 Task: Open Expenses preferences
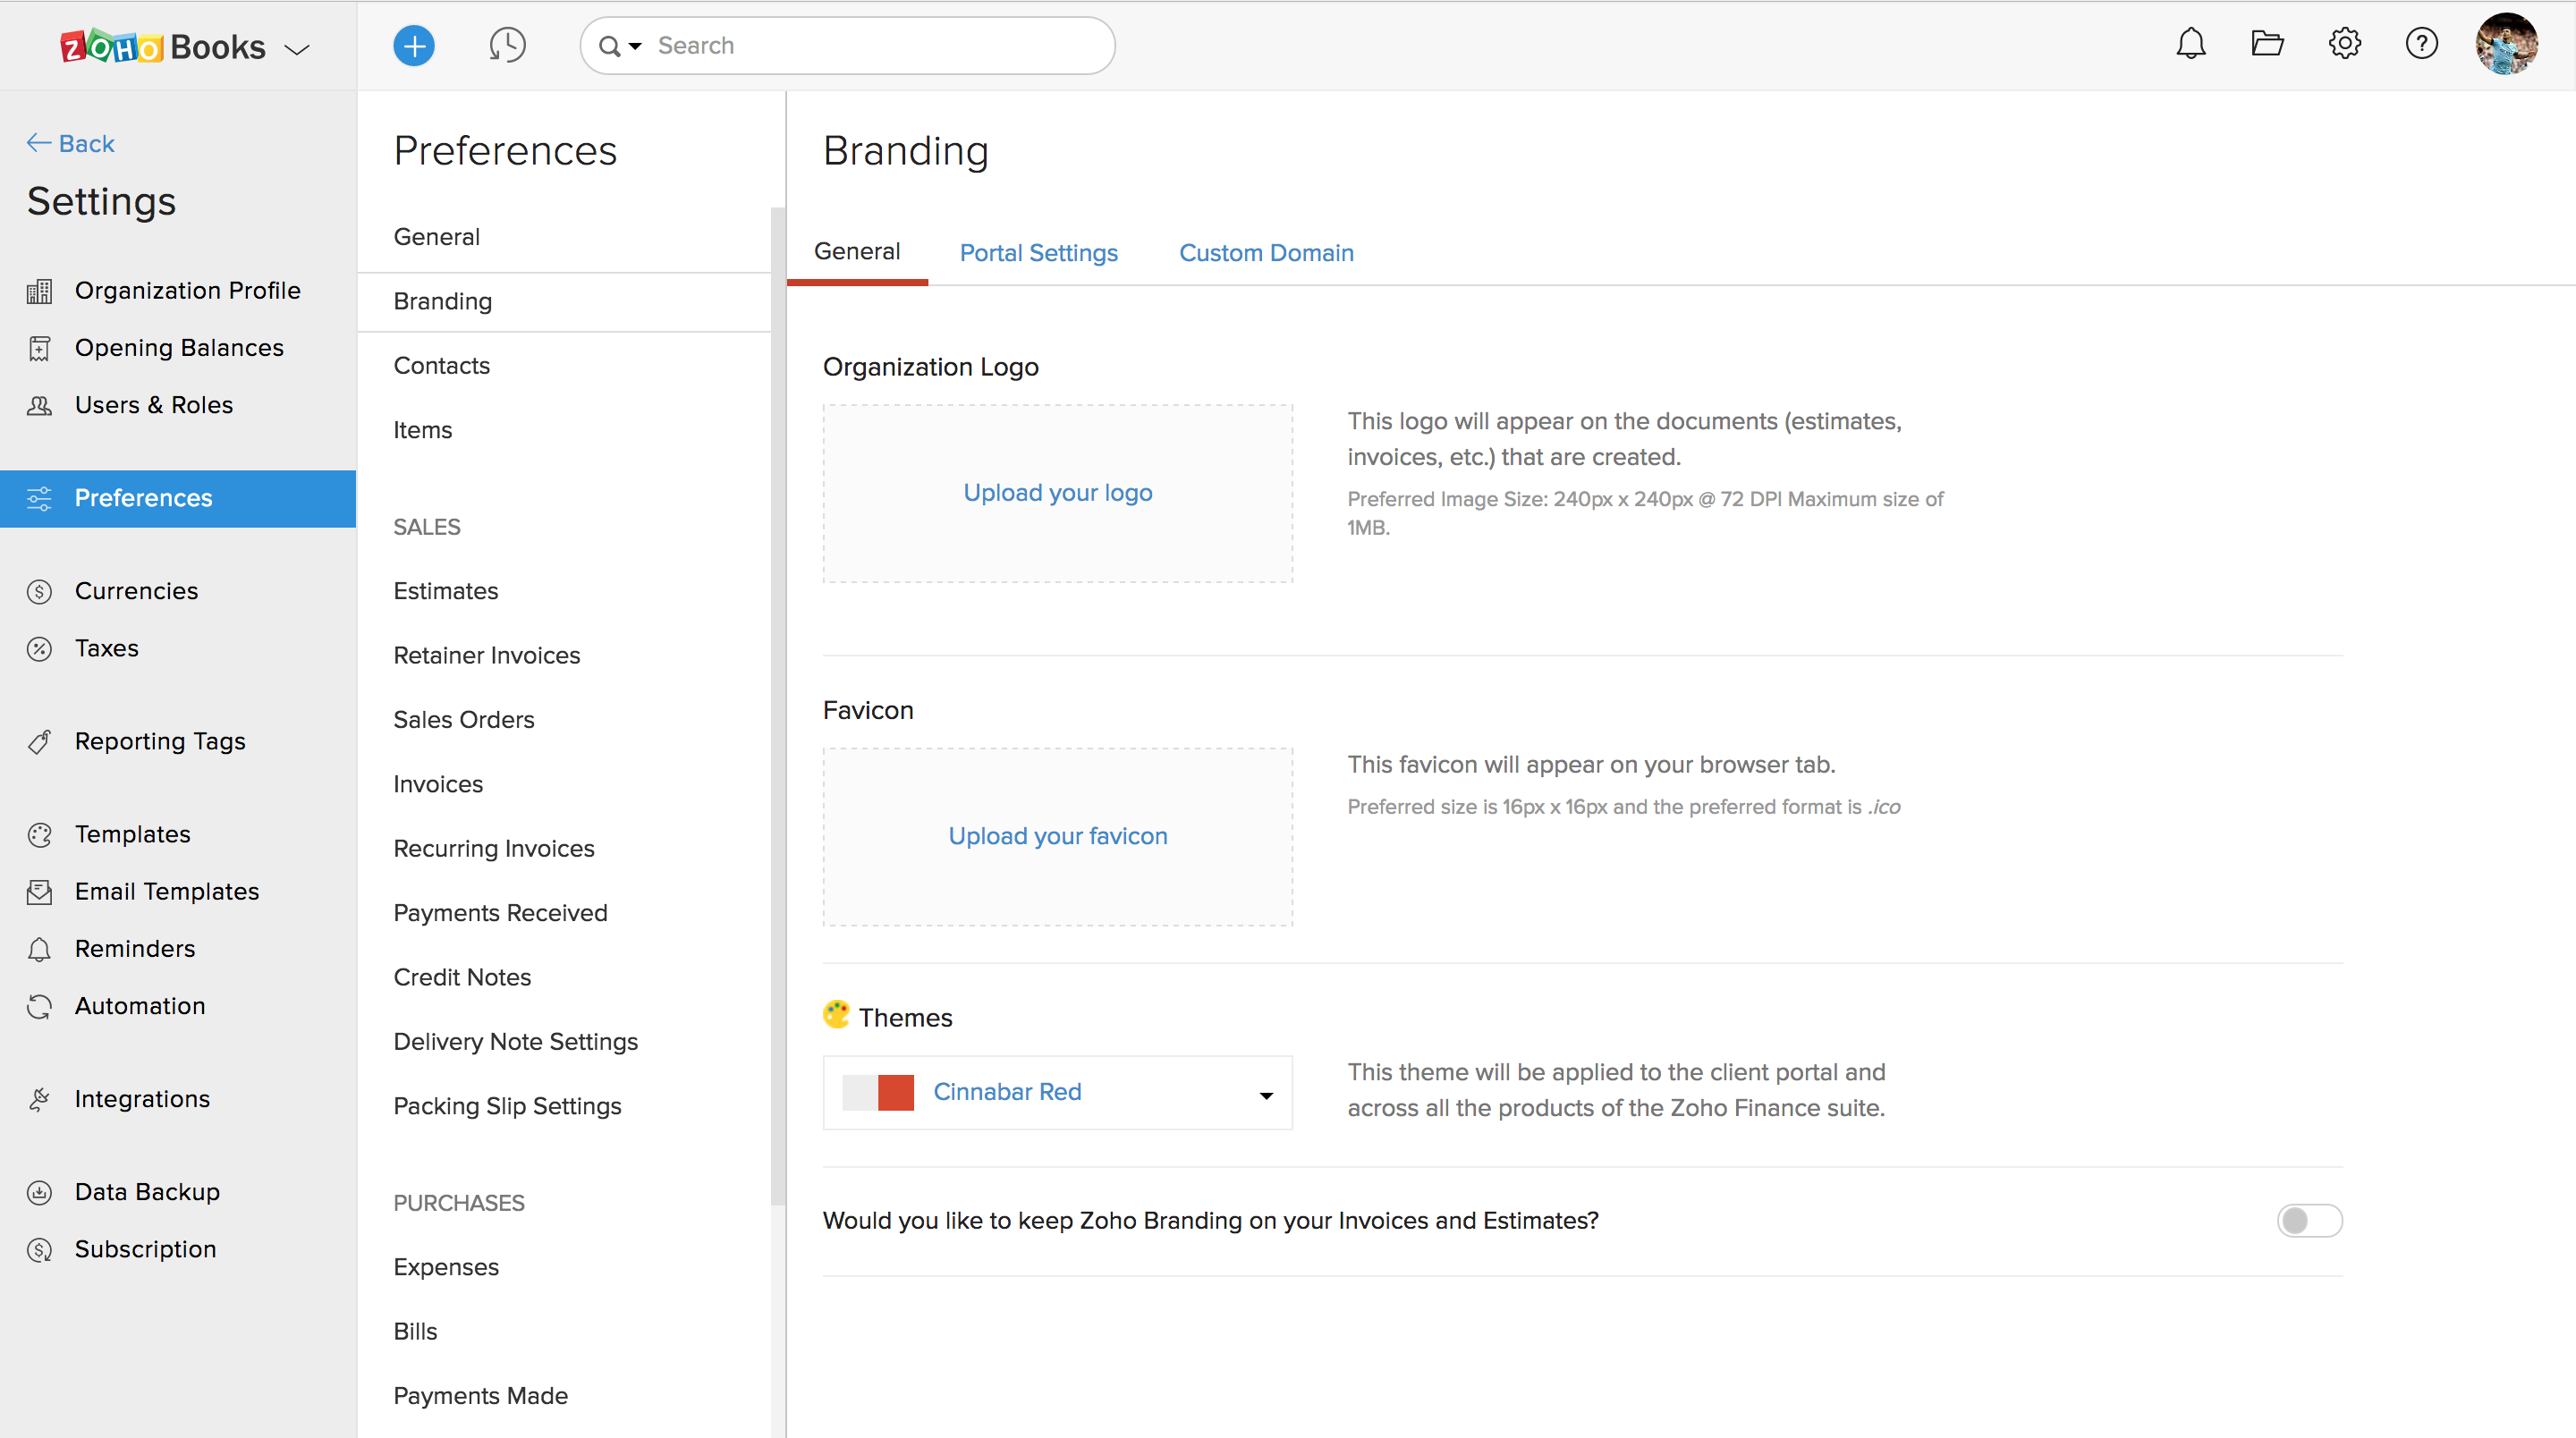coord(446,1267)
